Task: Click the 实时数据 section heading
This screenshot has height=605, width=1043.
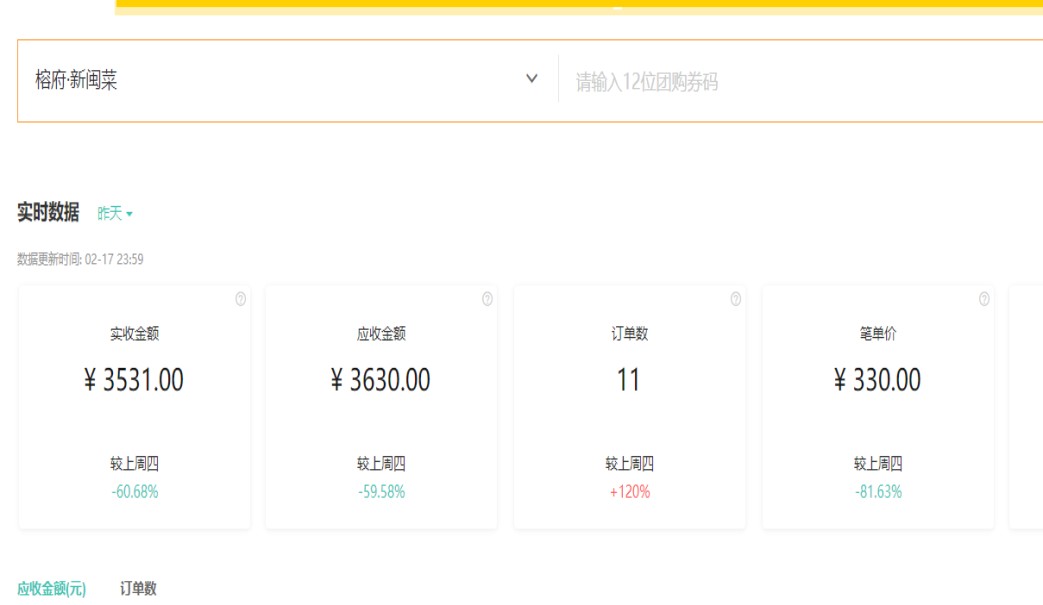Action: tap(48, 212)
